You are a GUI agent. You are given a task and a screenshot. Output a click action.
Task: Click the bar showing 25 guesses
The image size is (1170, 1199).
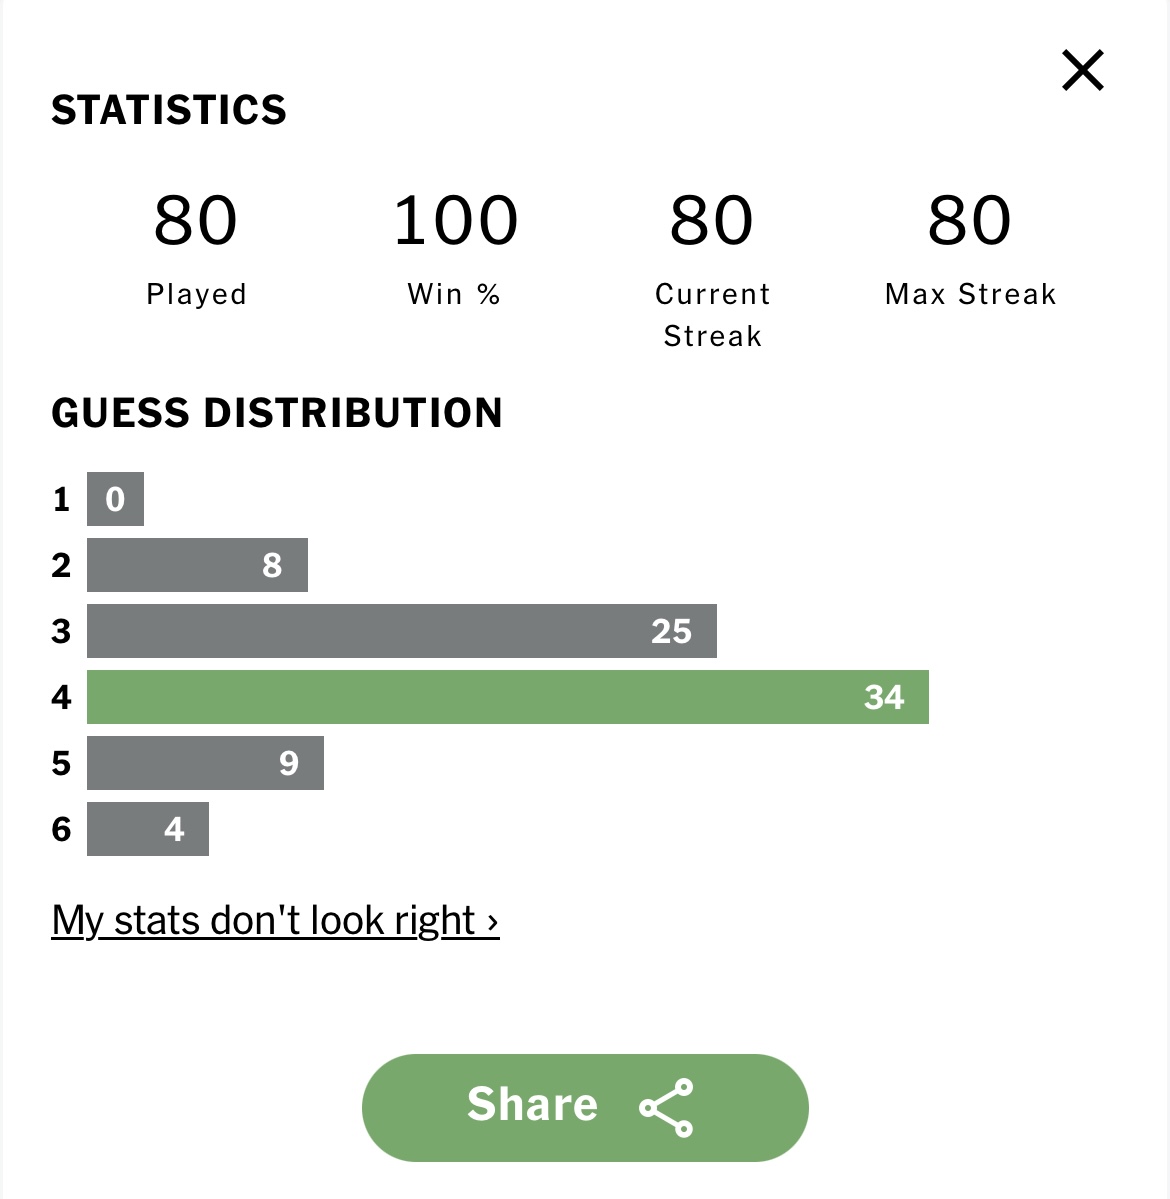(x=401, y=631)
